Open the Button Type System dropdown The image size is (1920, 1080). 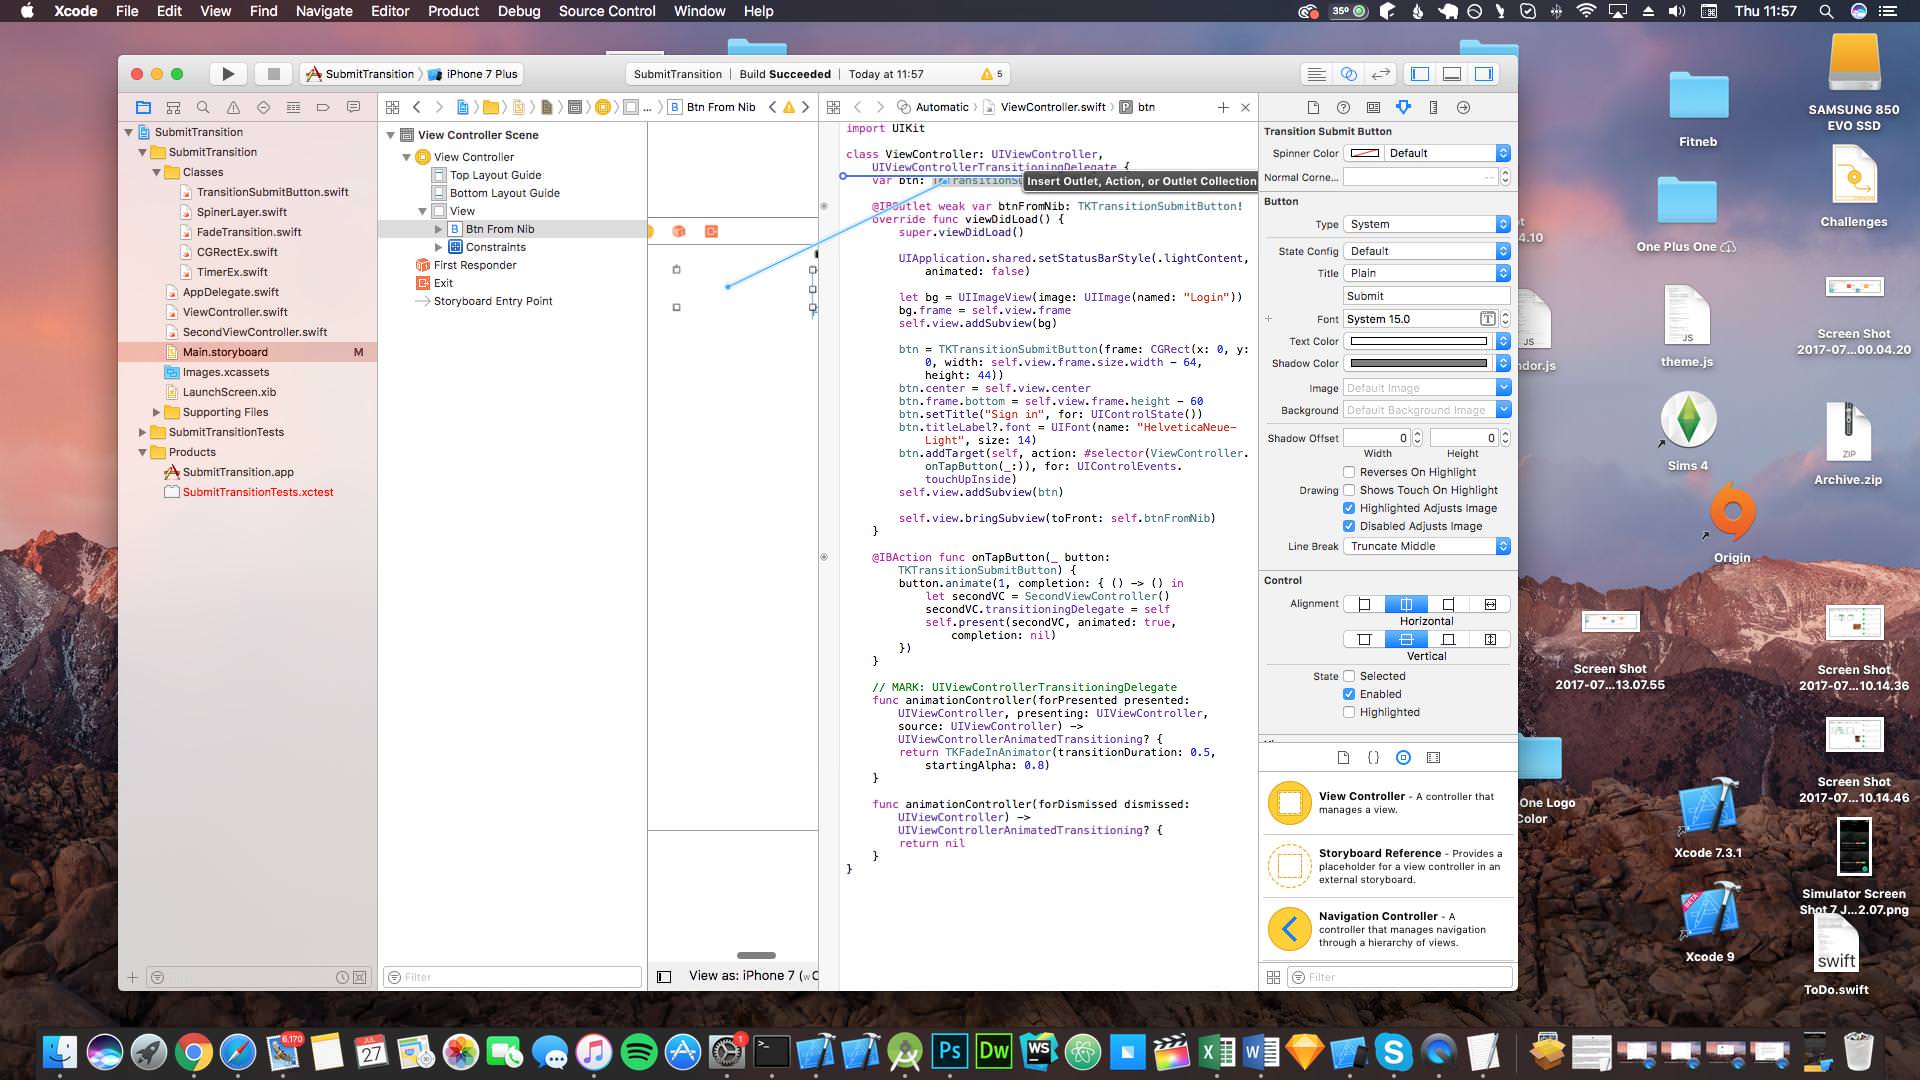(x=1426, y=224)
